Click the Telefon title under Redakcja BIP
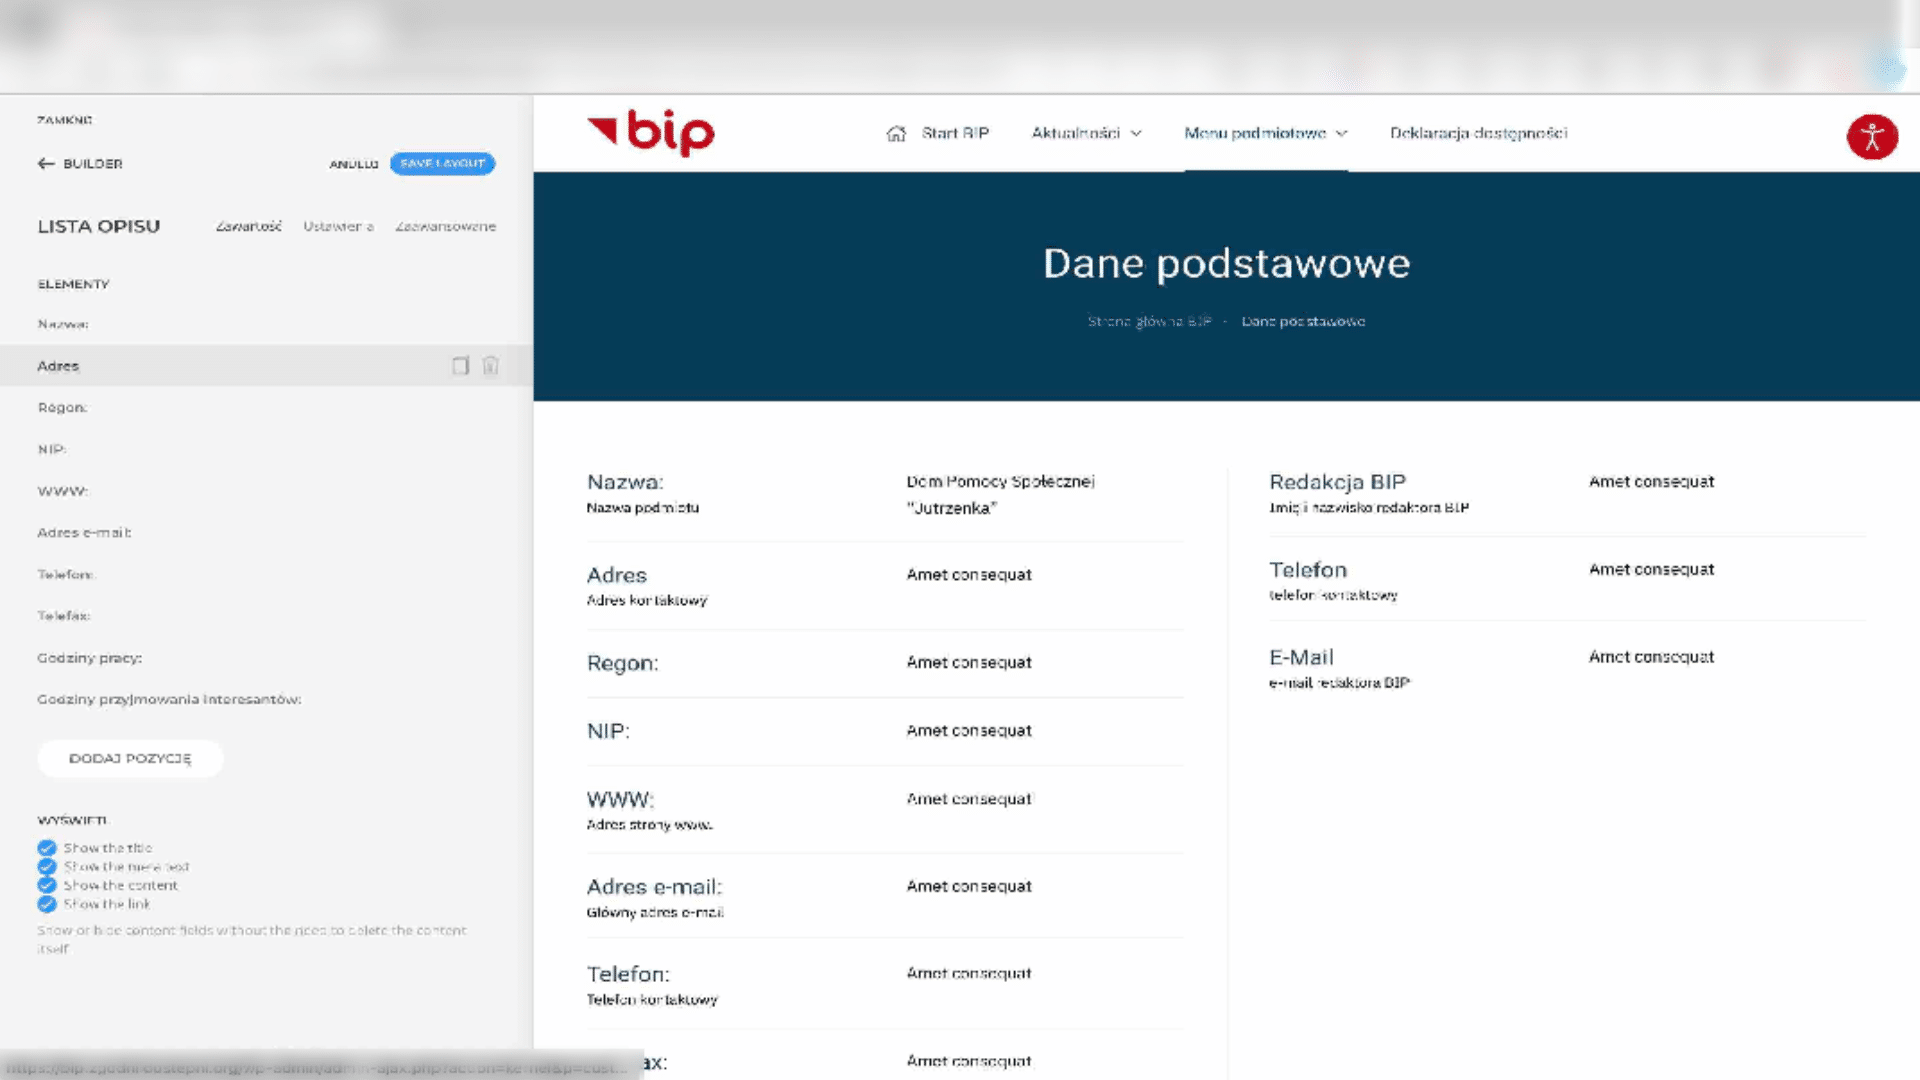This screenshot has width=1920, height=1080. click(x=1308, y=570)
